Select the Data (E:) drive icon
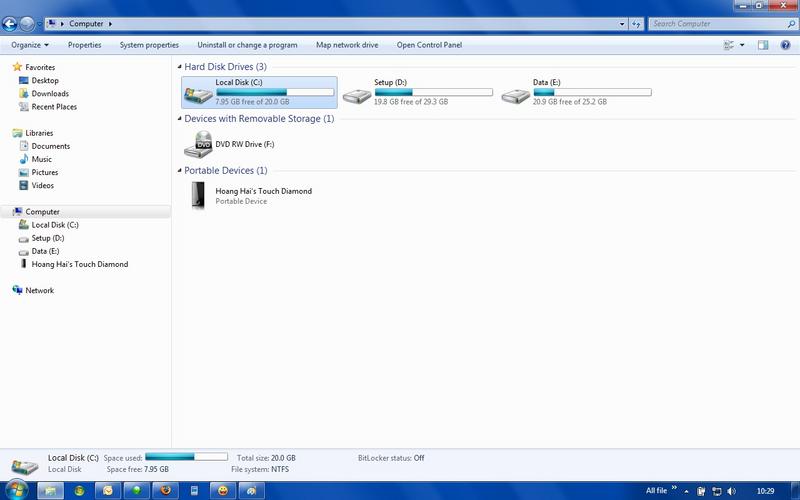 pos(516,93)
